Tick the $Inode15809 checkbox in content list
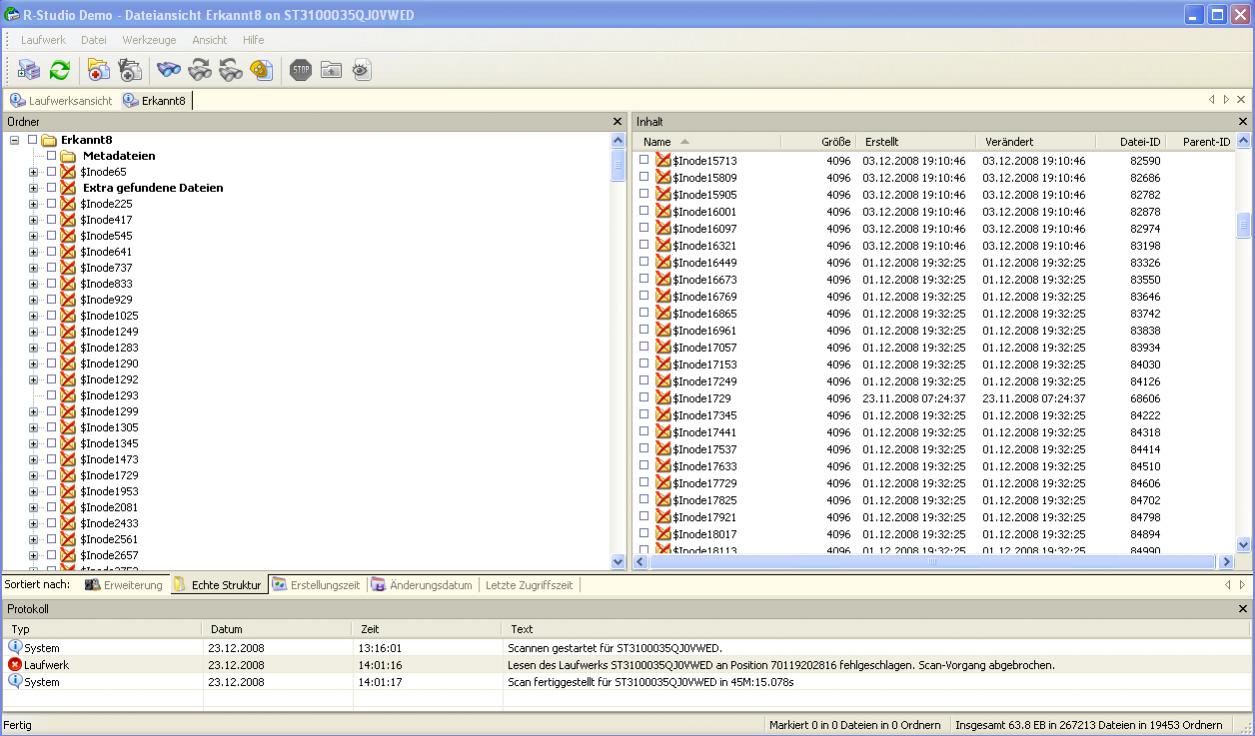 (x=645, y=177)
